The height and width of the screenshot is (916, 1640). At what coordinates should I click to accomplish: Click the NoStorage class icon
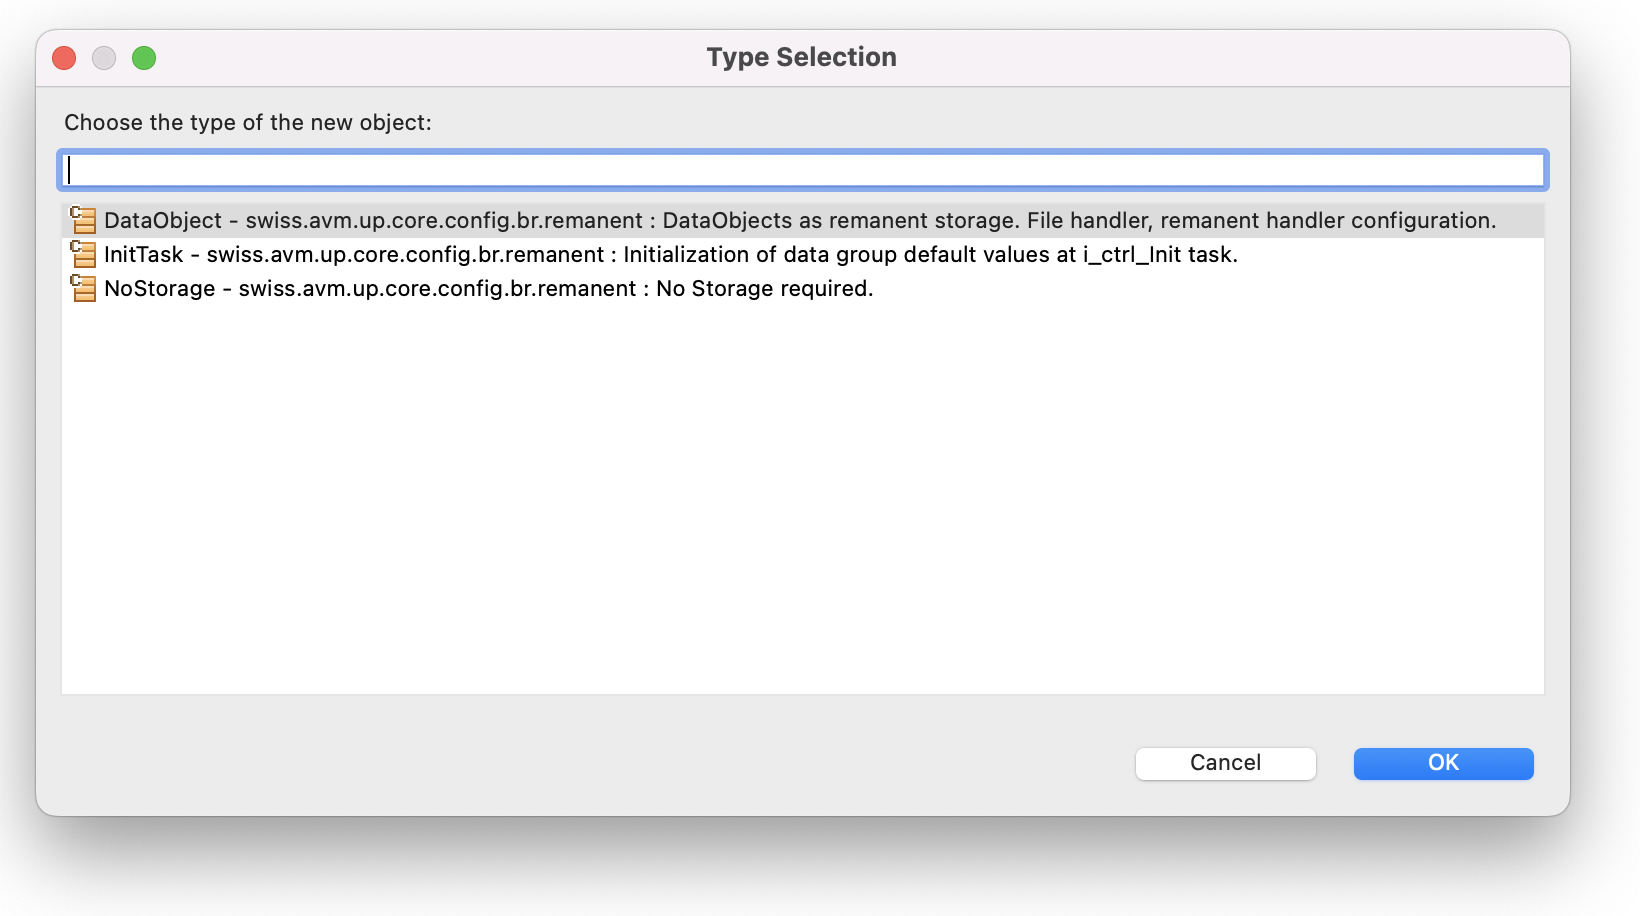pos(83,288)
